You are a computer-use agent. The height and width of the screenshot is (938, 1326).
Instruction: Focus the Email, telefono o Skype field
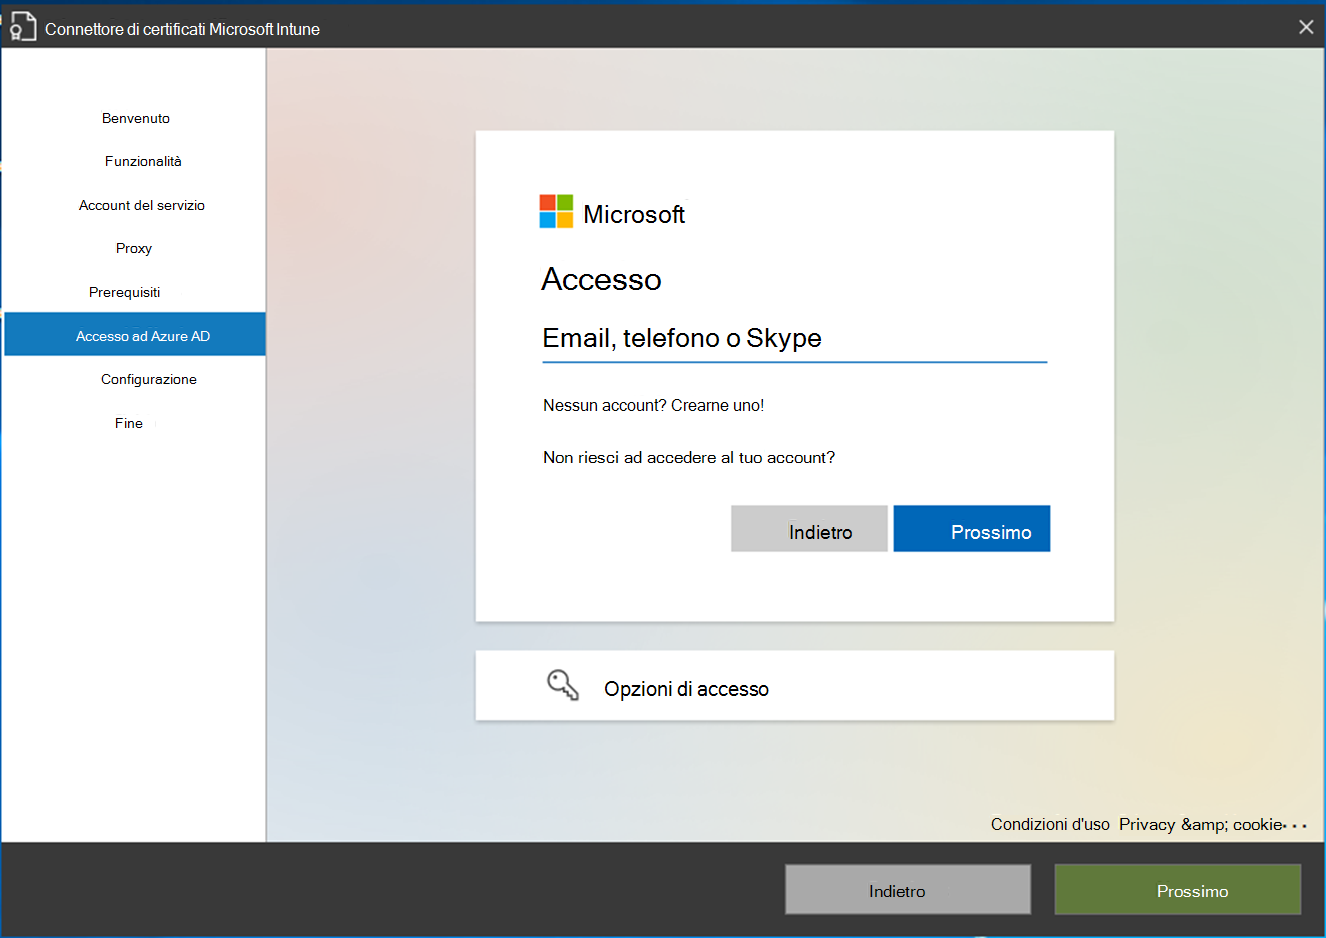tap(794, 339)
